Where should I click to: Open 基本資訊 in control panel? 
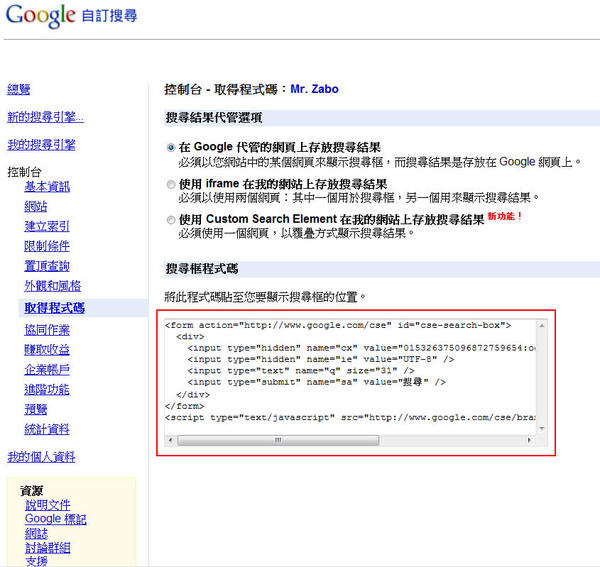coord(47,187)
